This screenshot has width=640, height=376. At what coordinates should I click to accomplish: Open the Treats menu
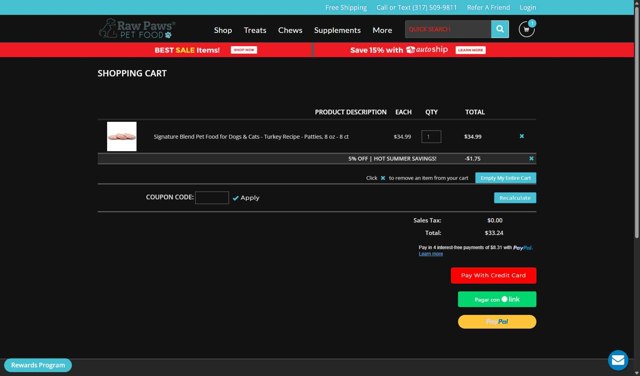[255, 30]
